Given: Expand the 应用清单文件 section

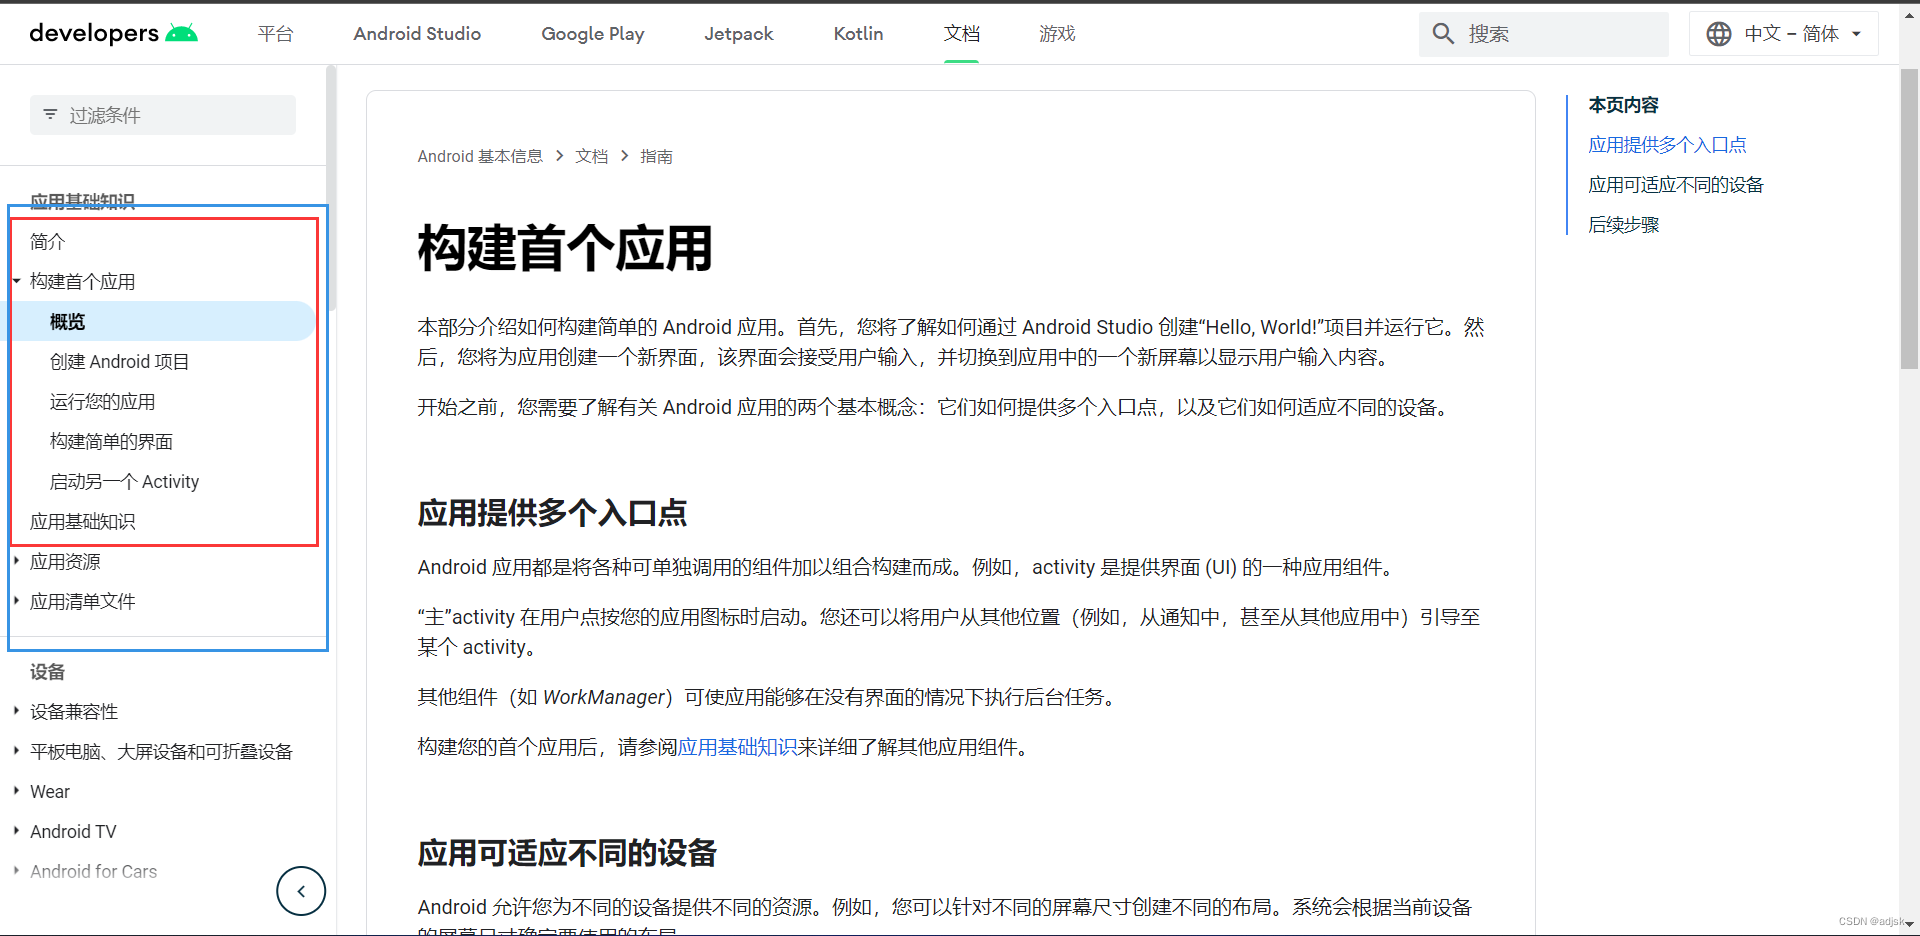Looking at the screenshot, I should click(x=17, y=601).
